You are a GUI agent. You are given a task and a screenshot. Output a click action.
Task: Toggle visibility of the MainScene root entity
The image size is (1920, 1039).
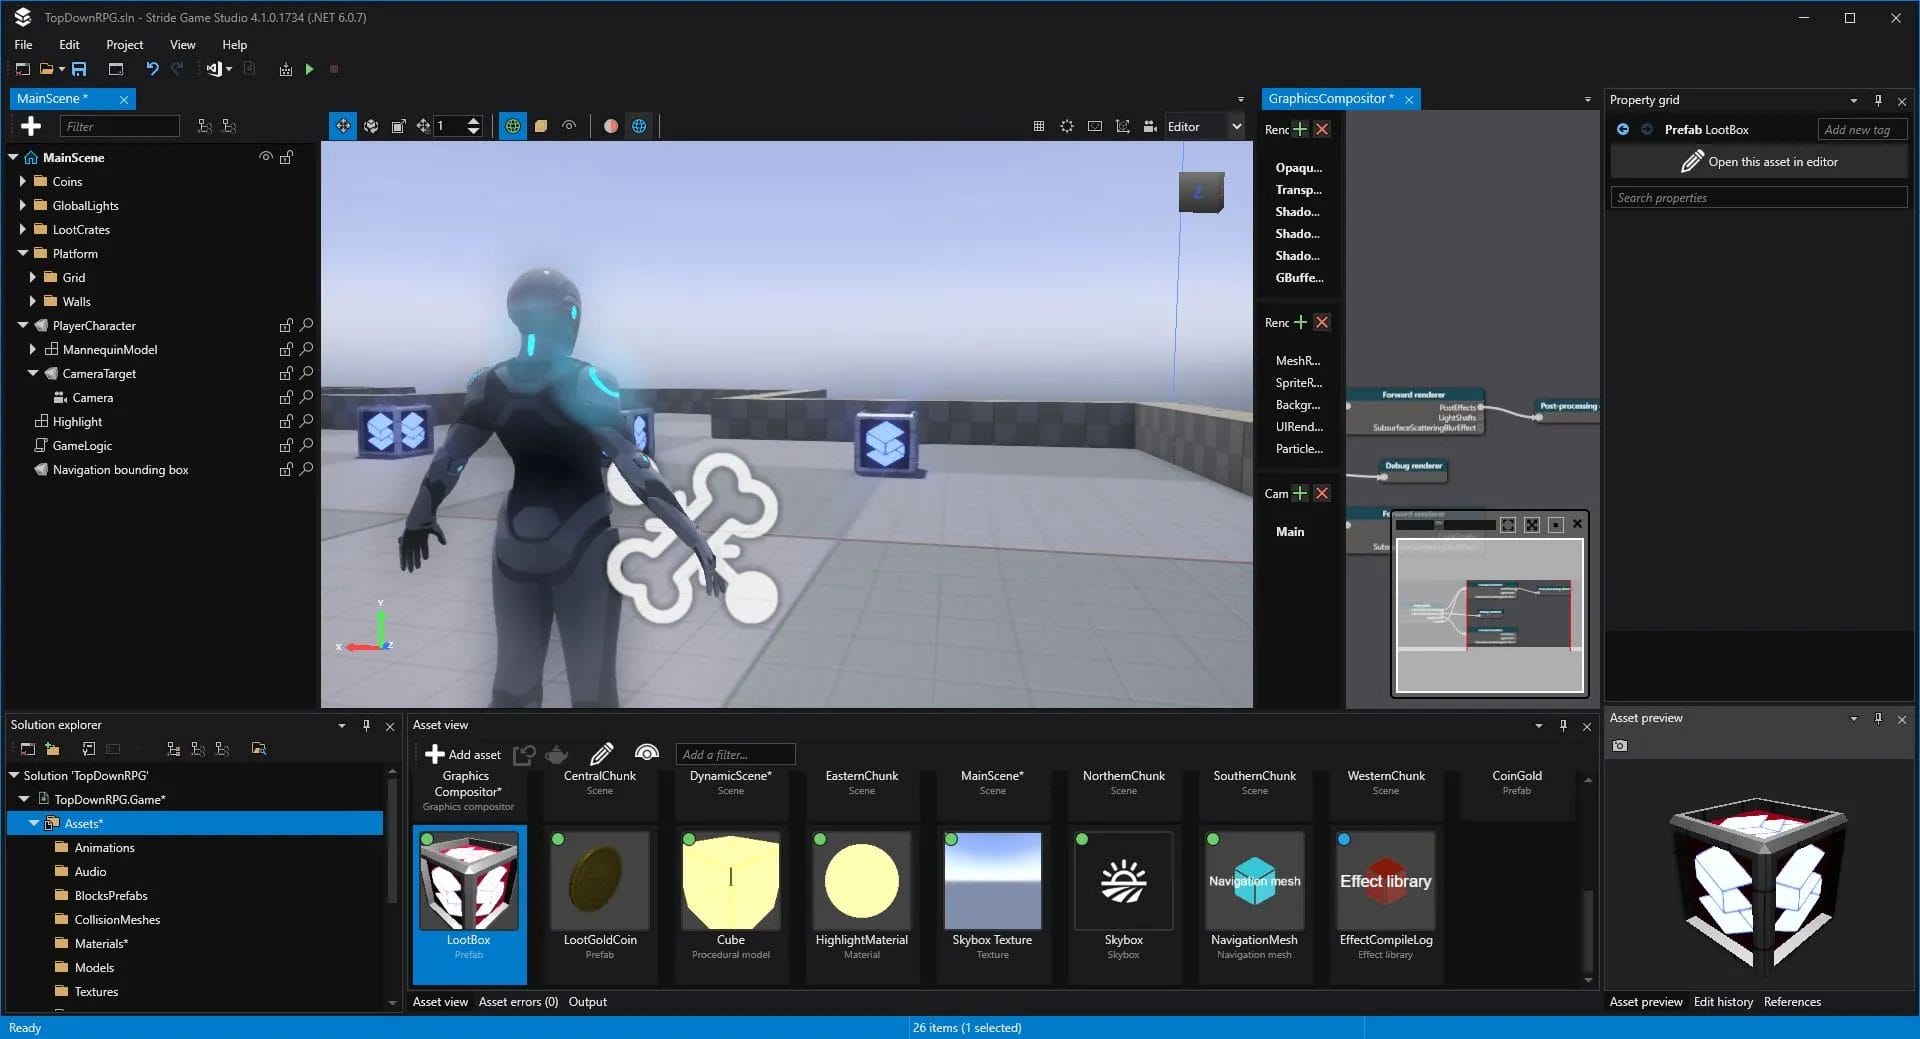265,157
